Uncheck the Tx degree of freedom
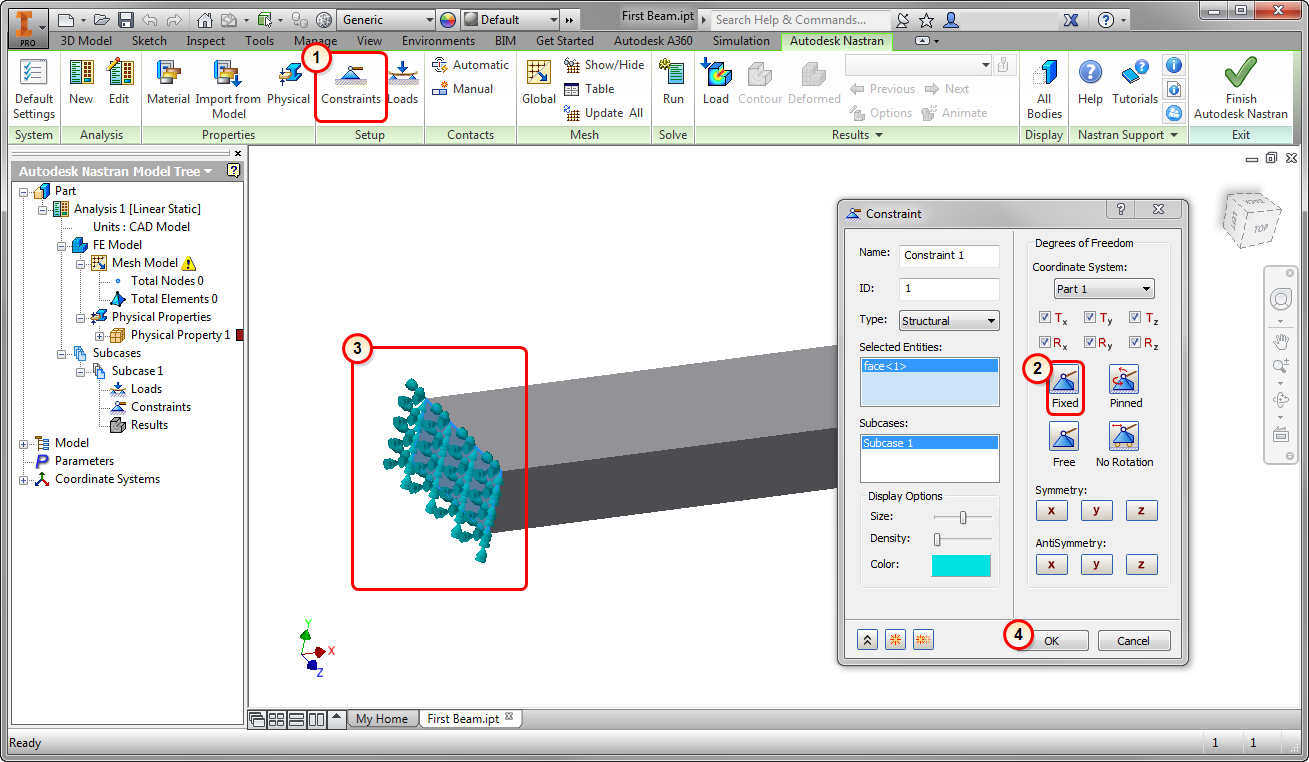1309x762 pixels. click(x=1046, y=318)
